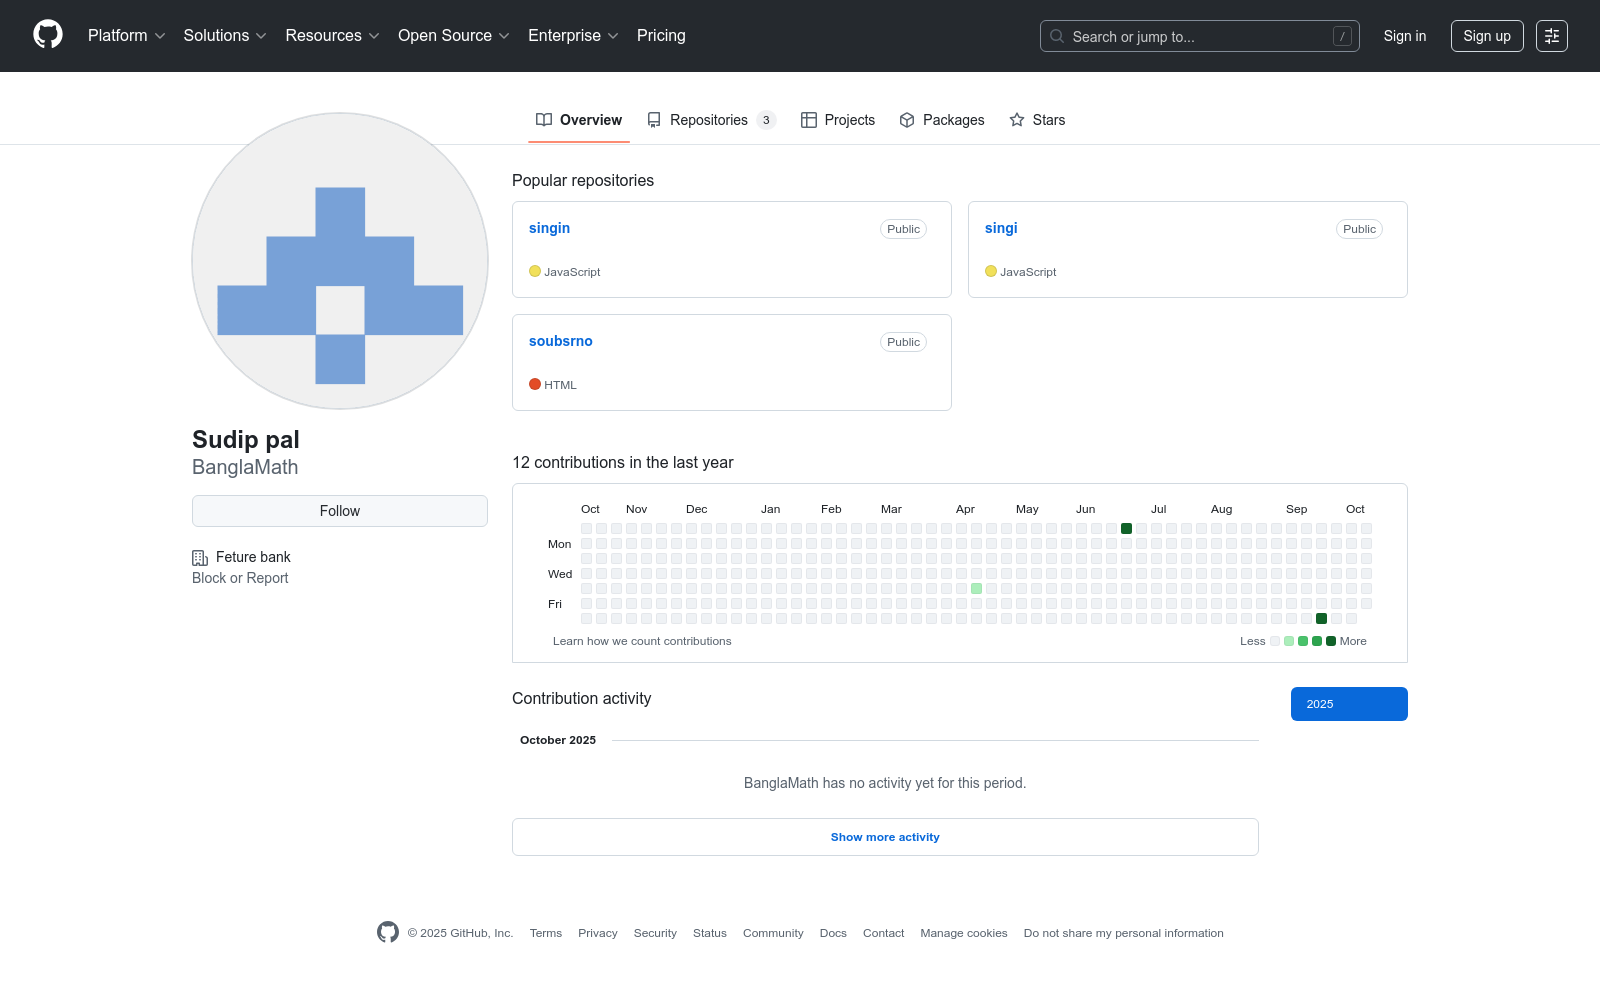The image size is (1600, 1000).
Task: Click the organization building icon beside Feture bank
Action: [x=200, y=558]
